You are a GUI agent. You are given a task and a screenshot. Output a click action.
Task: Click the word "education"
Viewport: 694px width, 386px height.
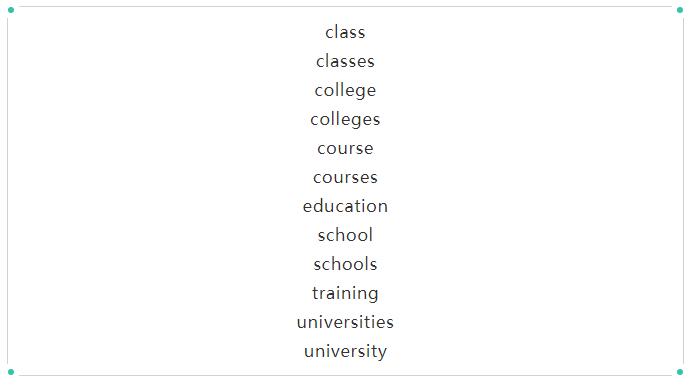pyautogui.click(x=345, y=206)
